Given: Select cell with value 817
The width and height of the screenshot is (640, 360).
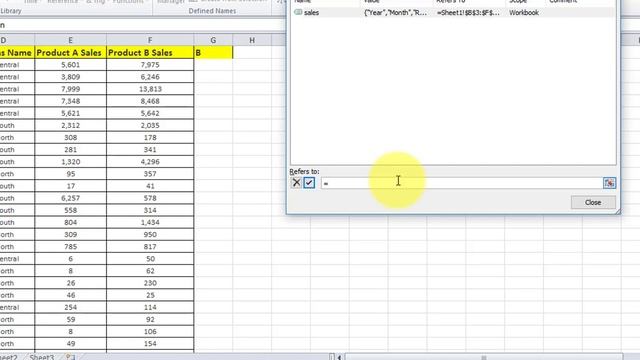Looking at the screenshot, I should tap(150, 247).
